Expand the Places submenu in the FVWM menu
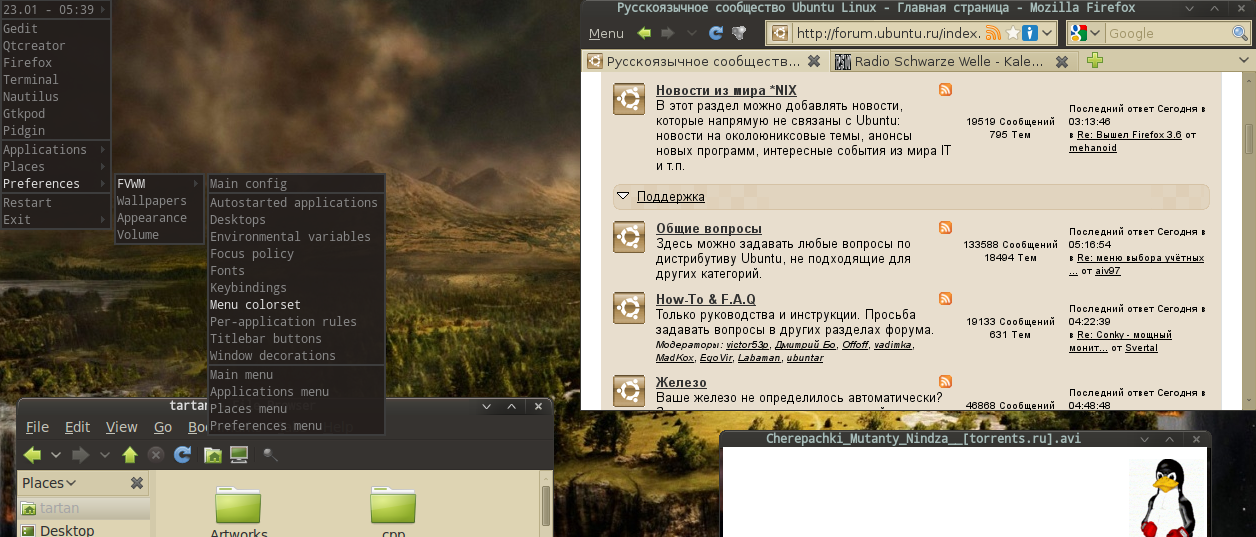The image size is (1256, 537). (x=56, y=167)
